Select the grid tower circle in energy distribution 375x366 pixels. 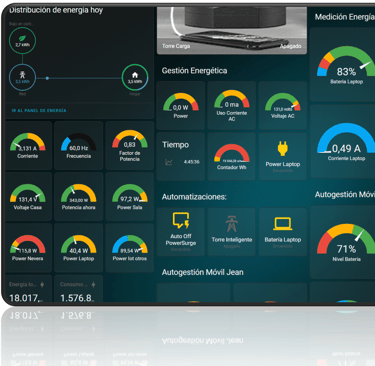tap(22, 78)
